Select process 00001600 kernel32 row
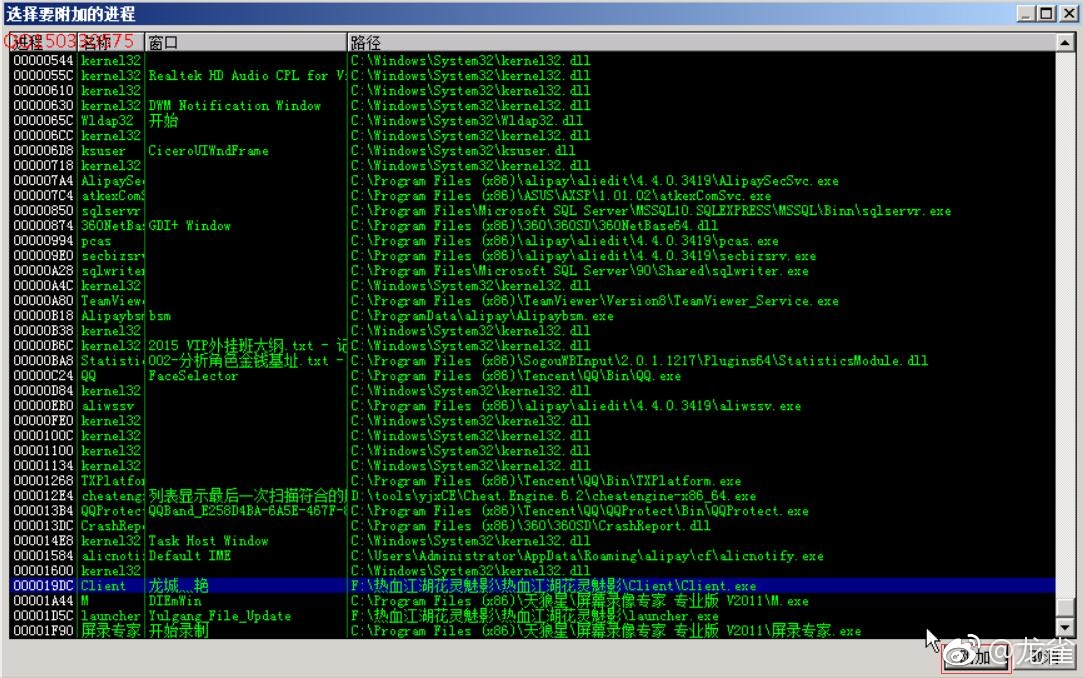This screenshot has width=1084, height=678. click(533, 570)
